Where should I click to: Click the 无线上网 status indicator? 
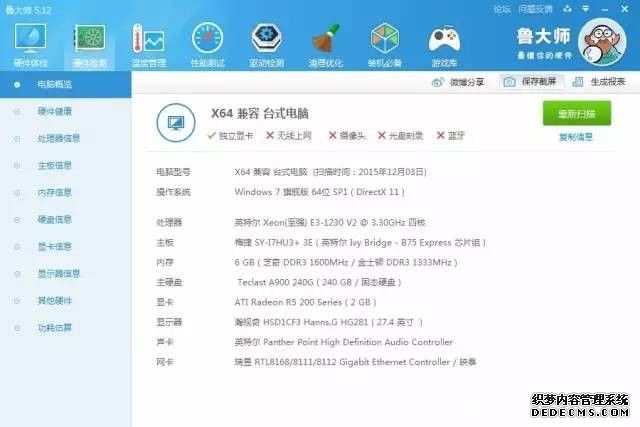point(289,136)
